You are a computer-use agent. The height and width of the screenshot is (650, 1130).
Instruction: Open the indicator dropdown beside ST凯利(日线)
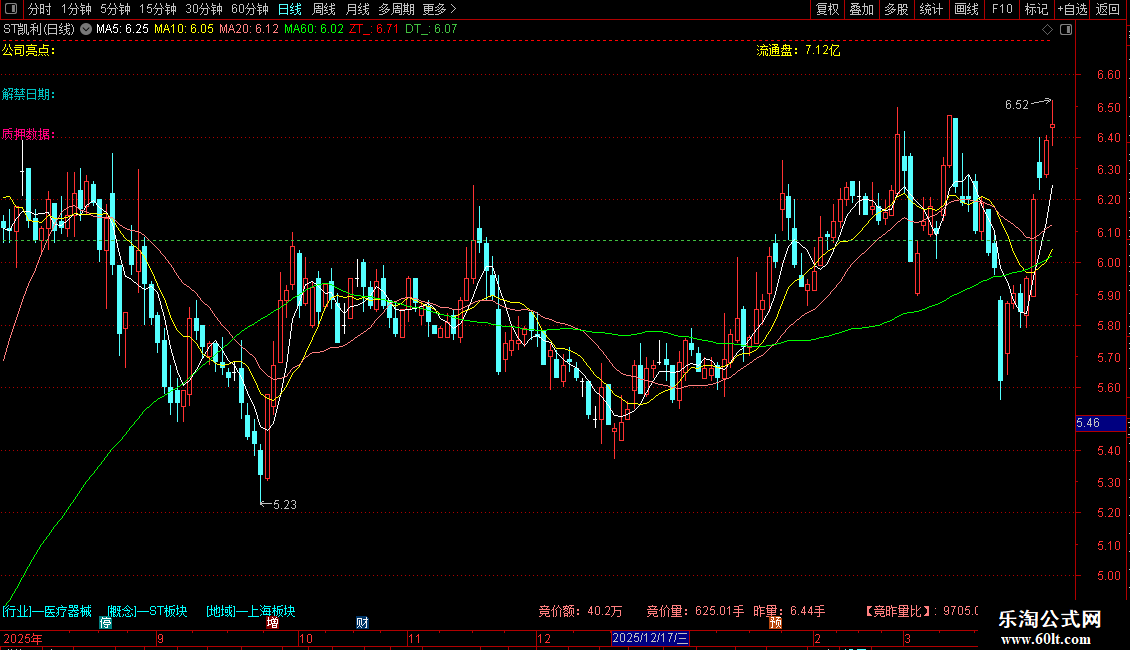tap(86, 29)
